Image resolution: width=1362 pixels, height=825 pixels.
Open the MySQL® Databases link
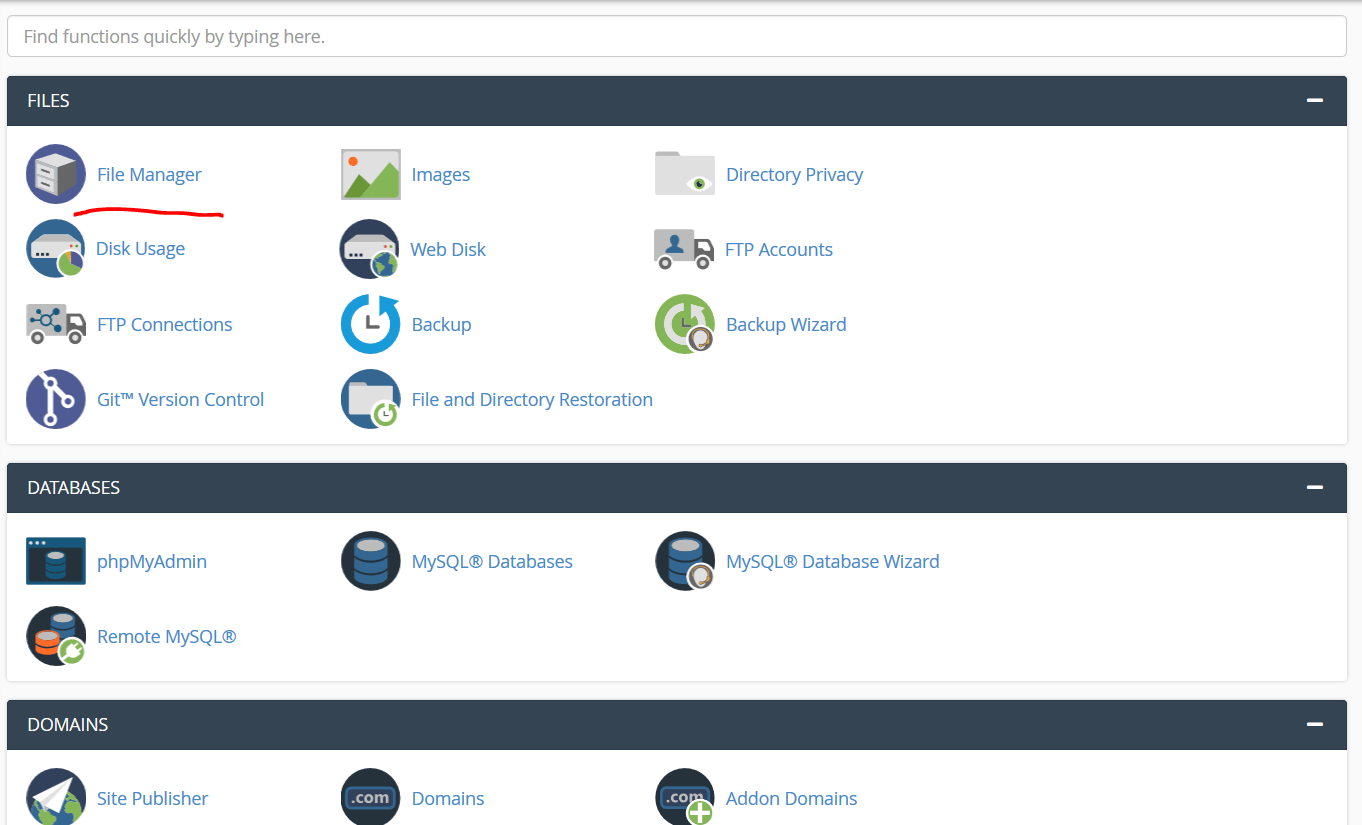[x=492, y=562]
